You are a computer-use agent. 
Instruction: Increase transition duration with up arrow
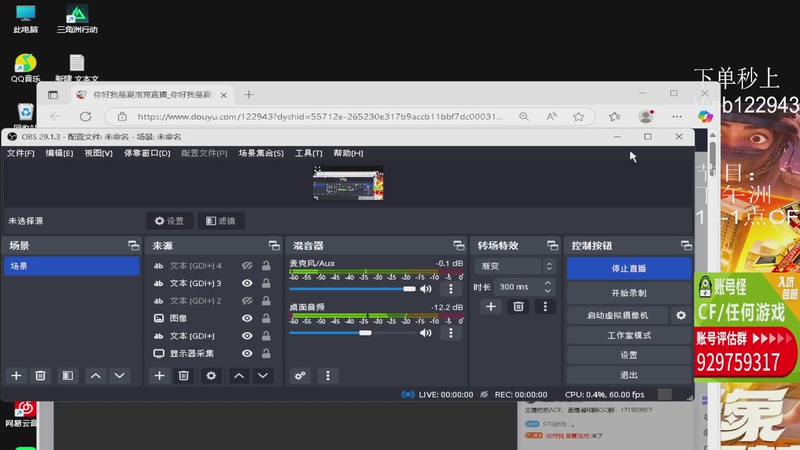pyautogui.click(x=547, y=283)
